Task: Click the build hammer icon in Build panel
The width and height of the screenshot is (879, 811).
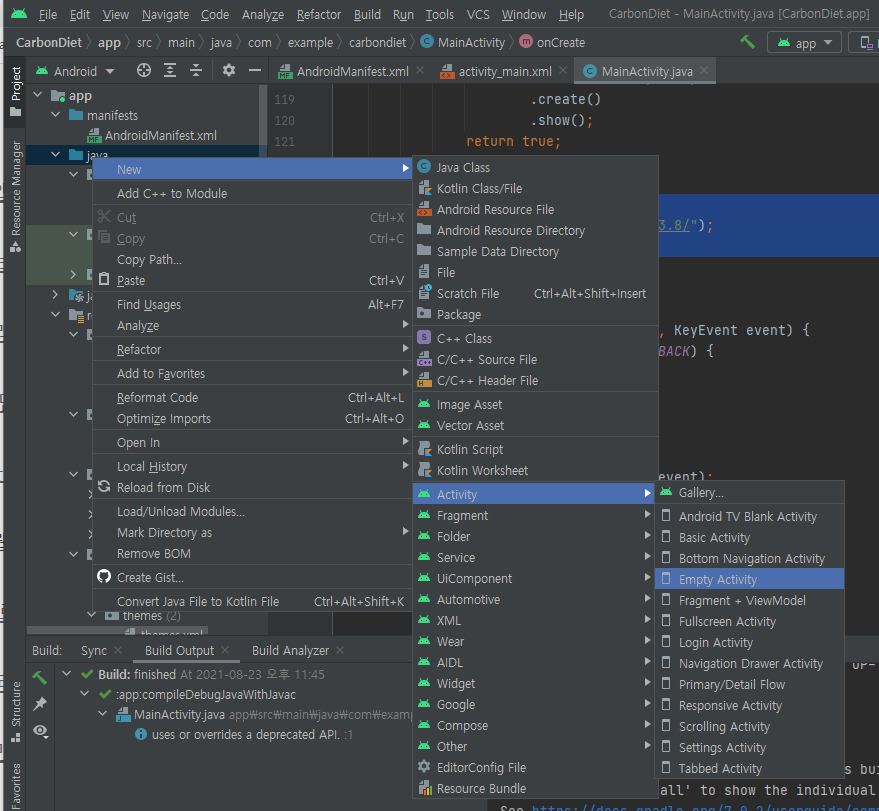Action: coord(40,678)
